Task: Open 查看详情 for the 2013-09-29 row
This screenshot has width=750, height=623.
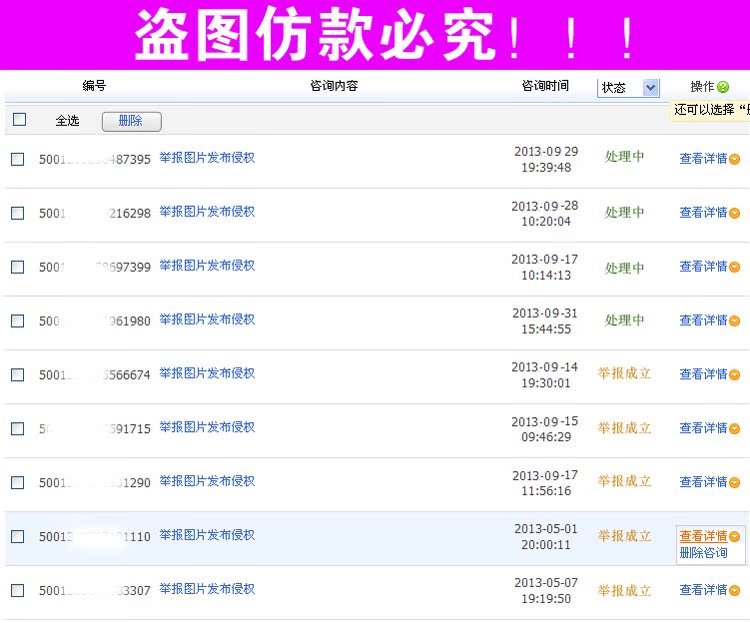Action: 703,158
